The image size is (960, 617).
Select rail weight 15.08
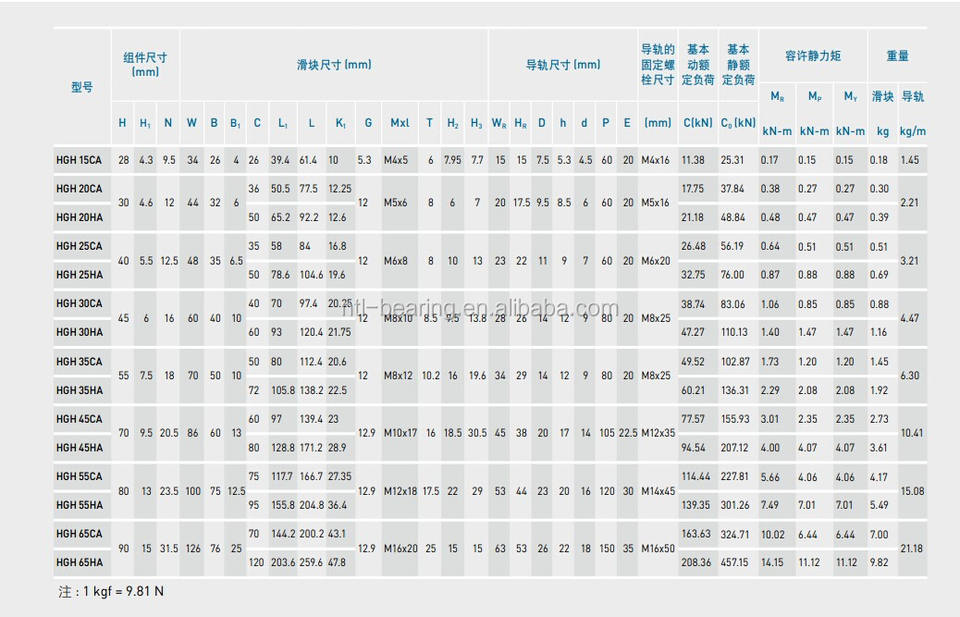click(912, 491)
